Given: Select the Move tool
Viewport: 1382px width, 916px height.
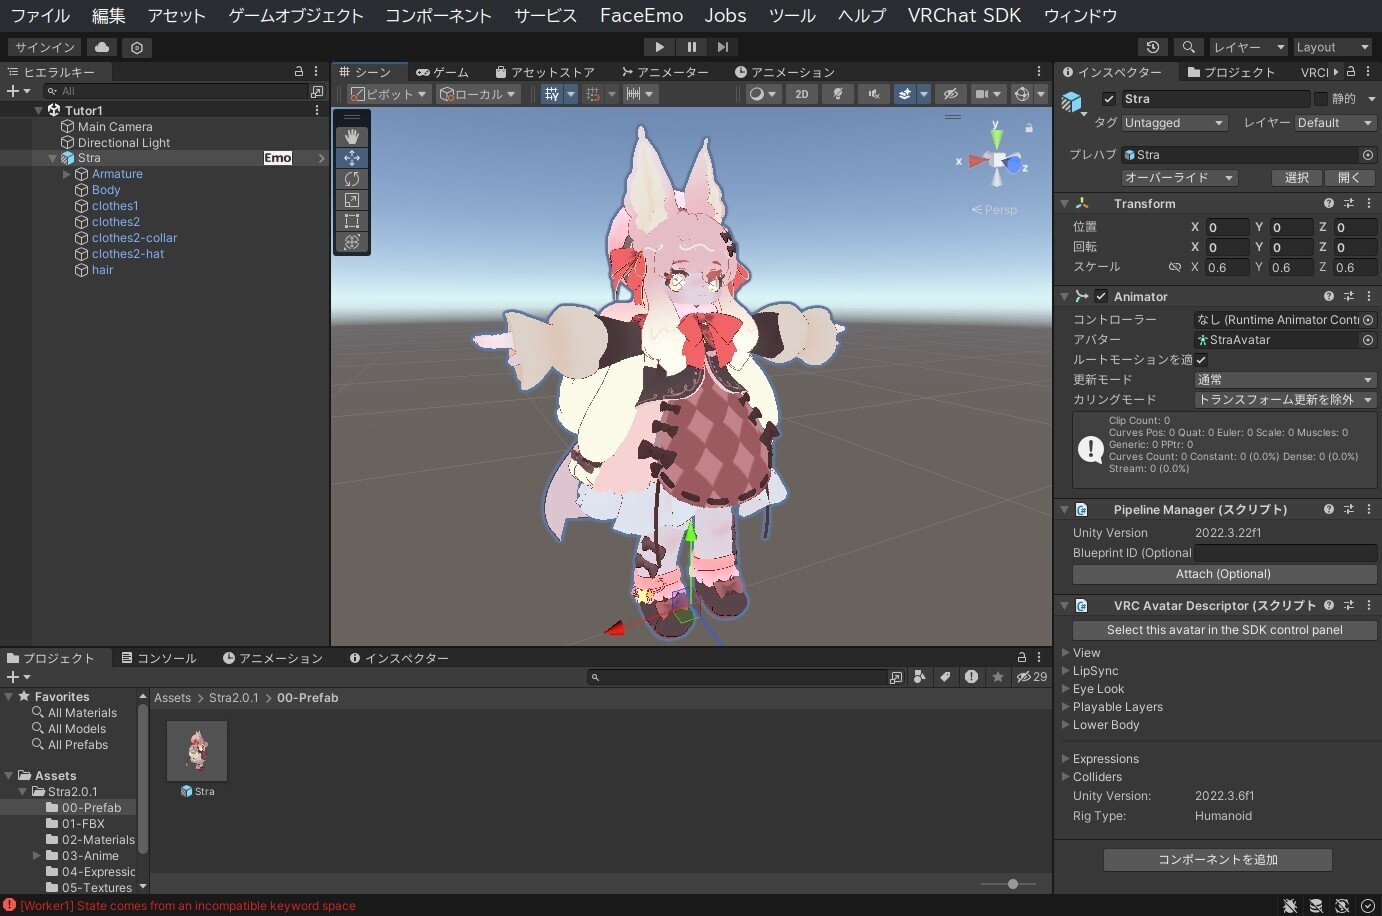Looking at the screenshot, I should point(352,158).
